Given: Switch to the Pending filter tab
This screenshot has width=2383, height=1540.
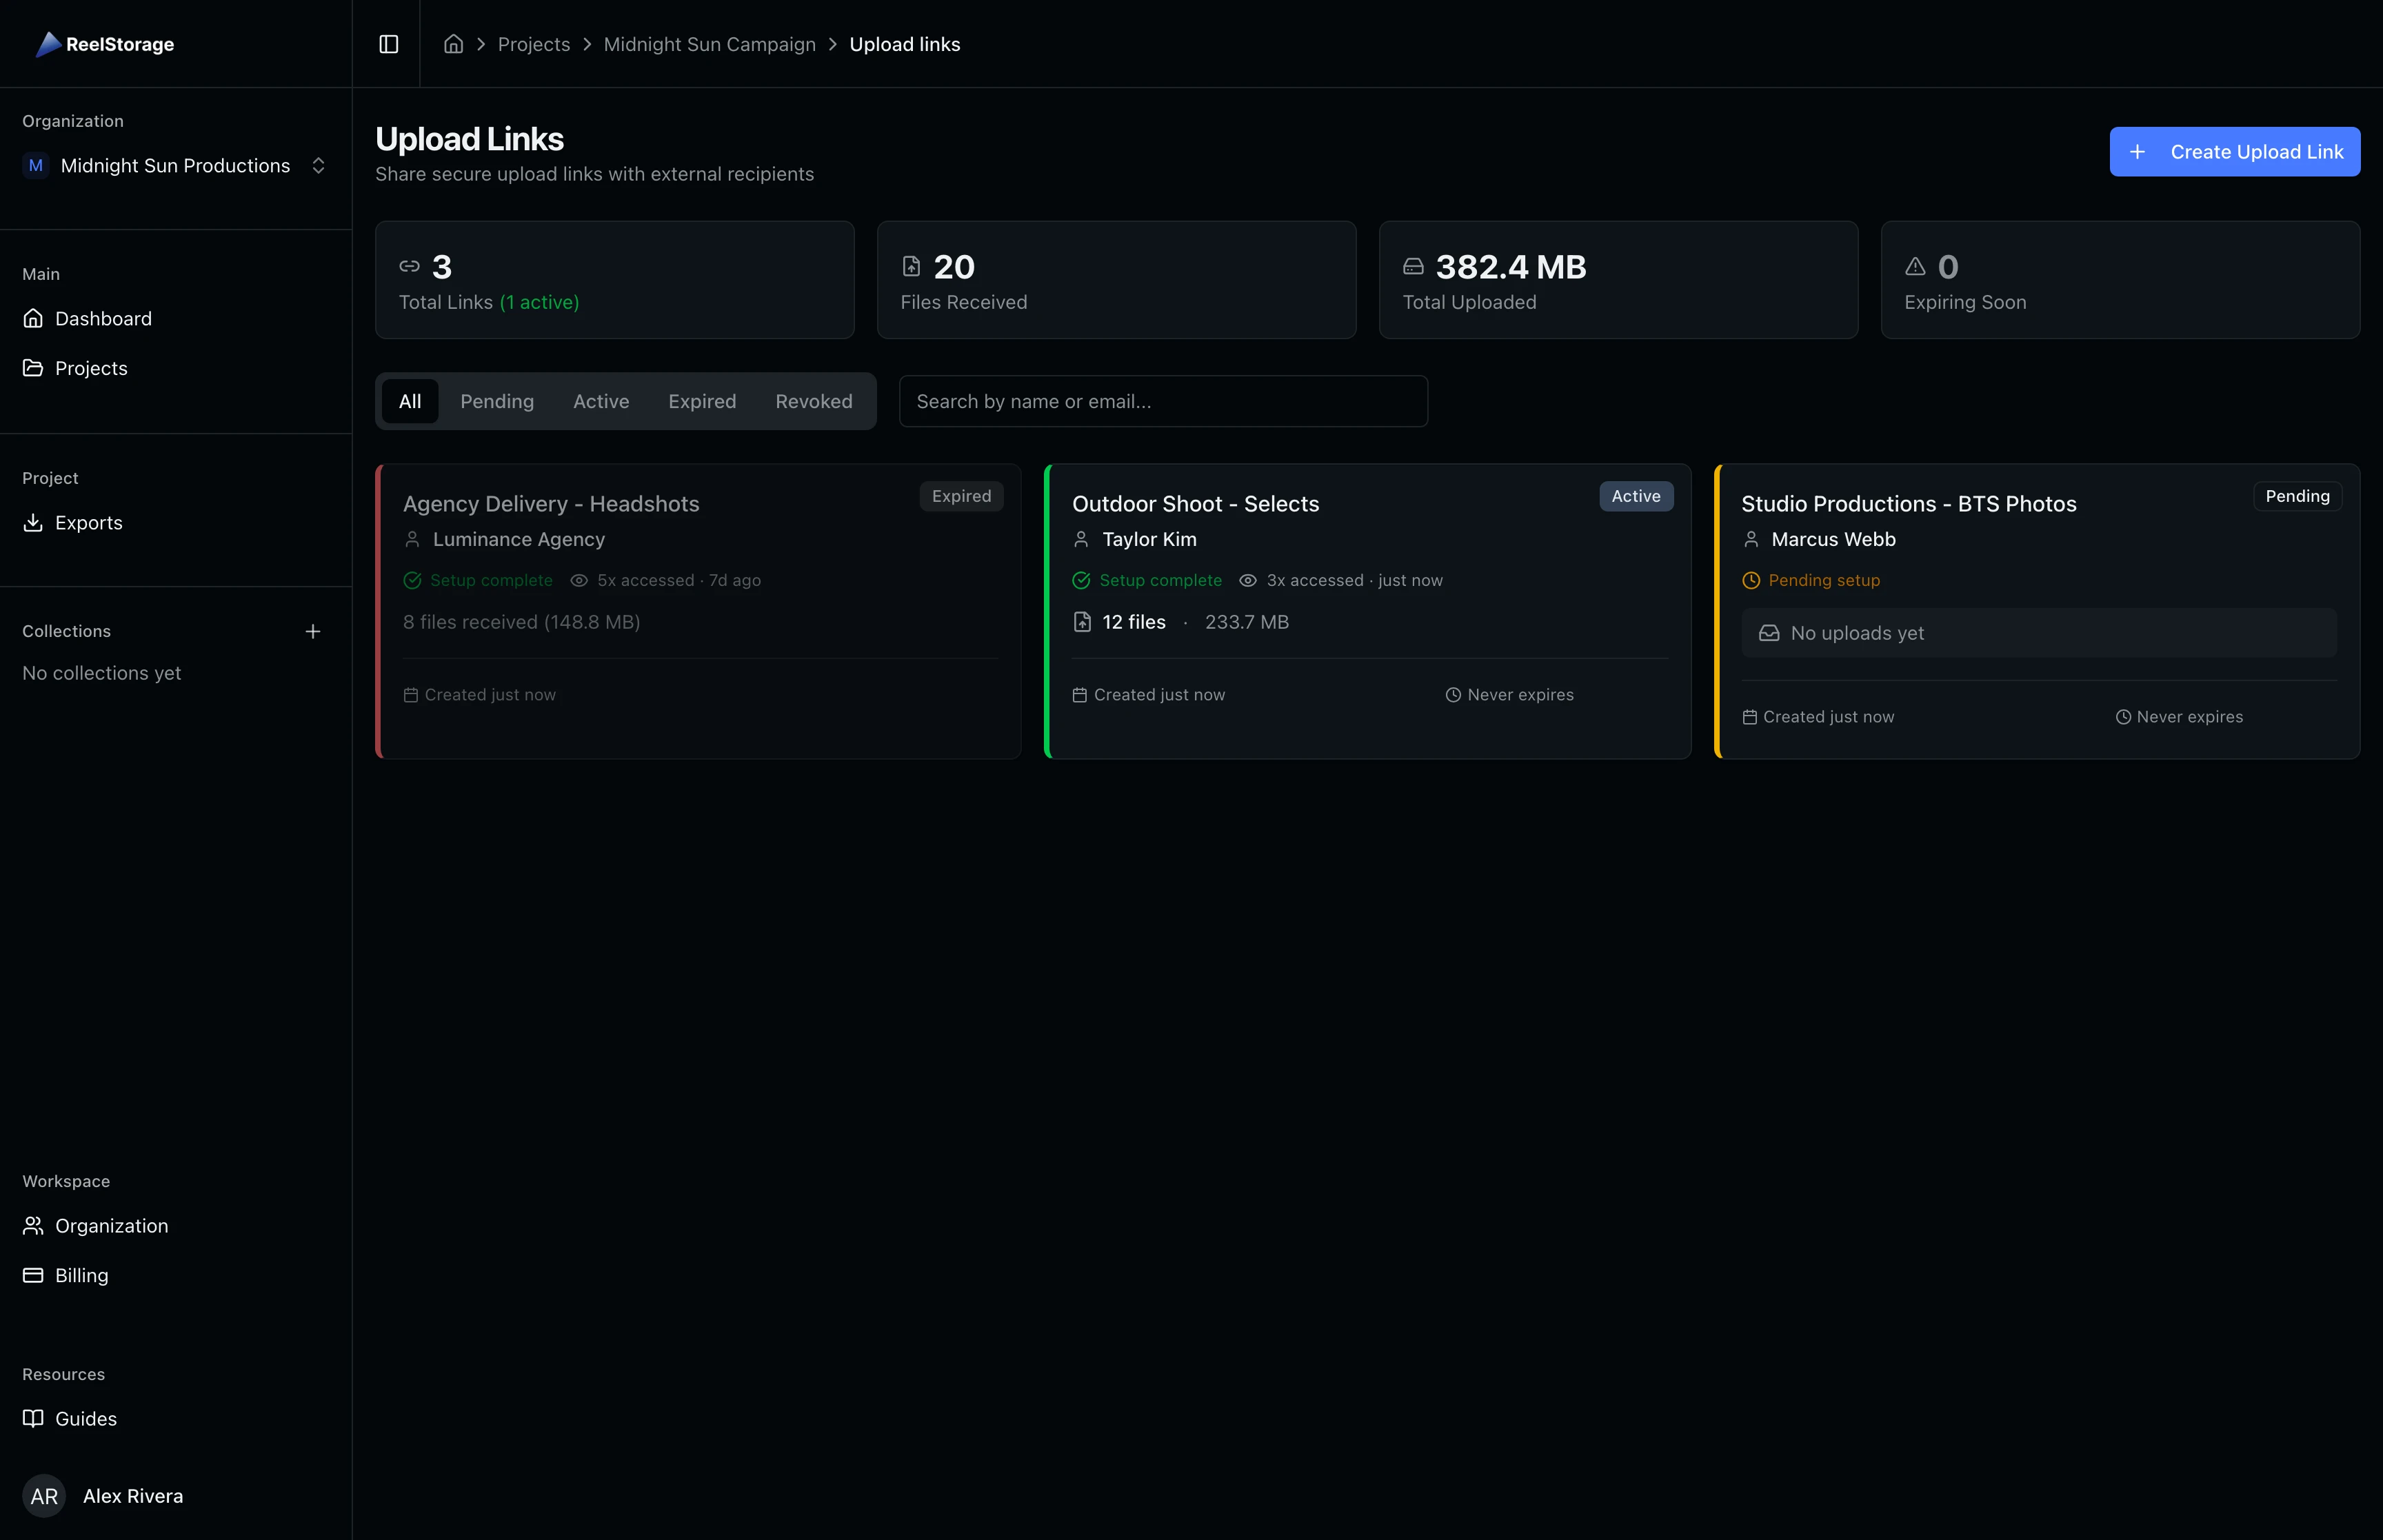Looking at the screenshot, I should [x=497, y=401].
